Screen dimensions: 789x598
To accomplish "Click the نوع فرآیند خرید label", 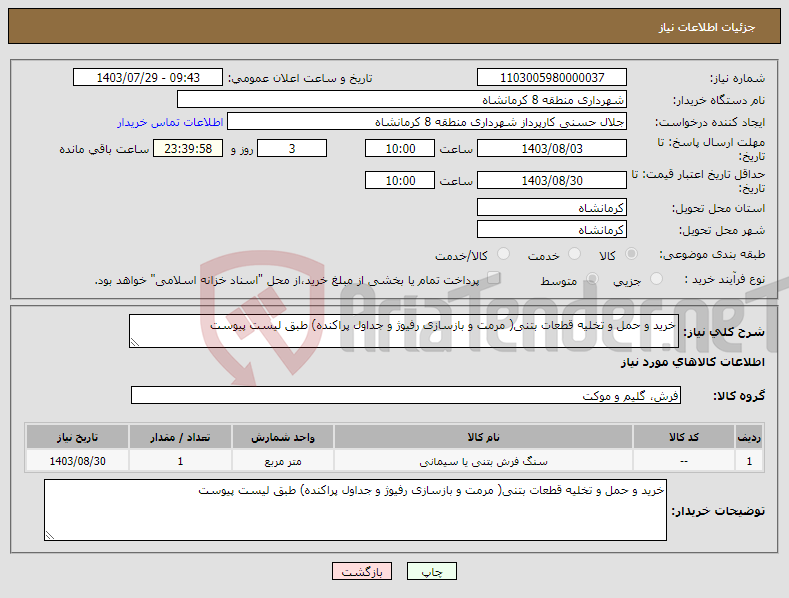I will (725, 279).
